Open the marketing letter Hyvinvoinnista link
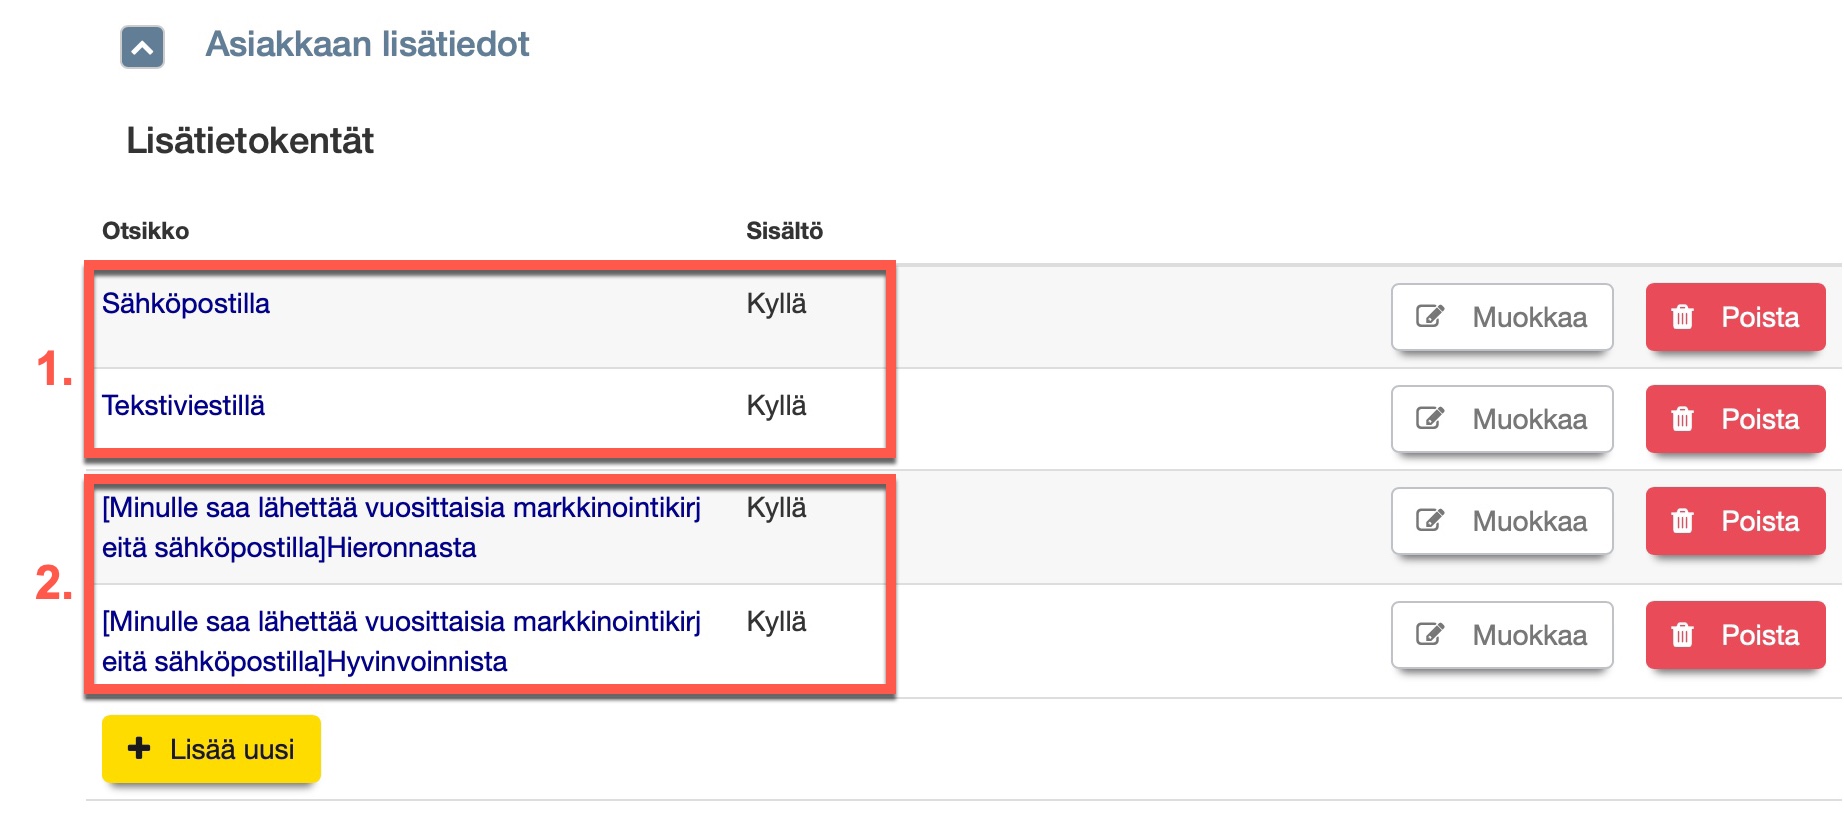This screenshot has height=814, width=1844. click(x=400, y=641)
